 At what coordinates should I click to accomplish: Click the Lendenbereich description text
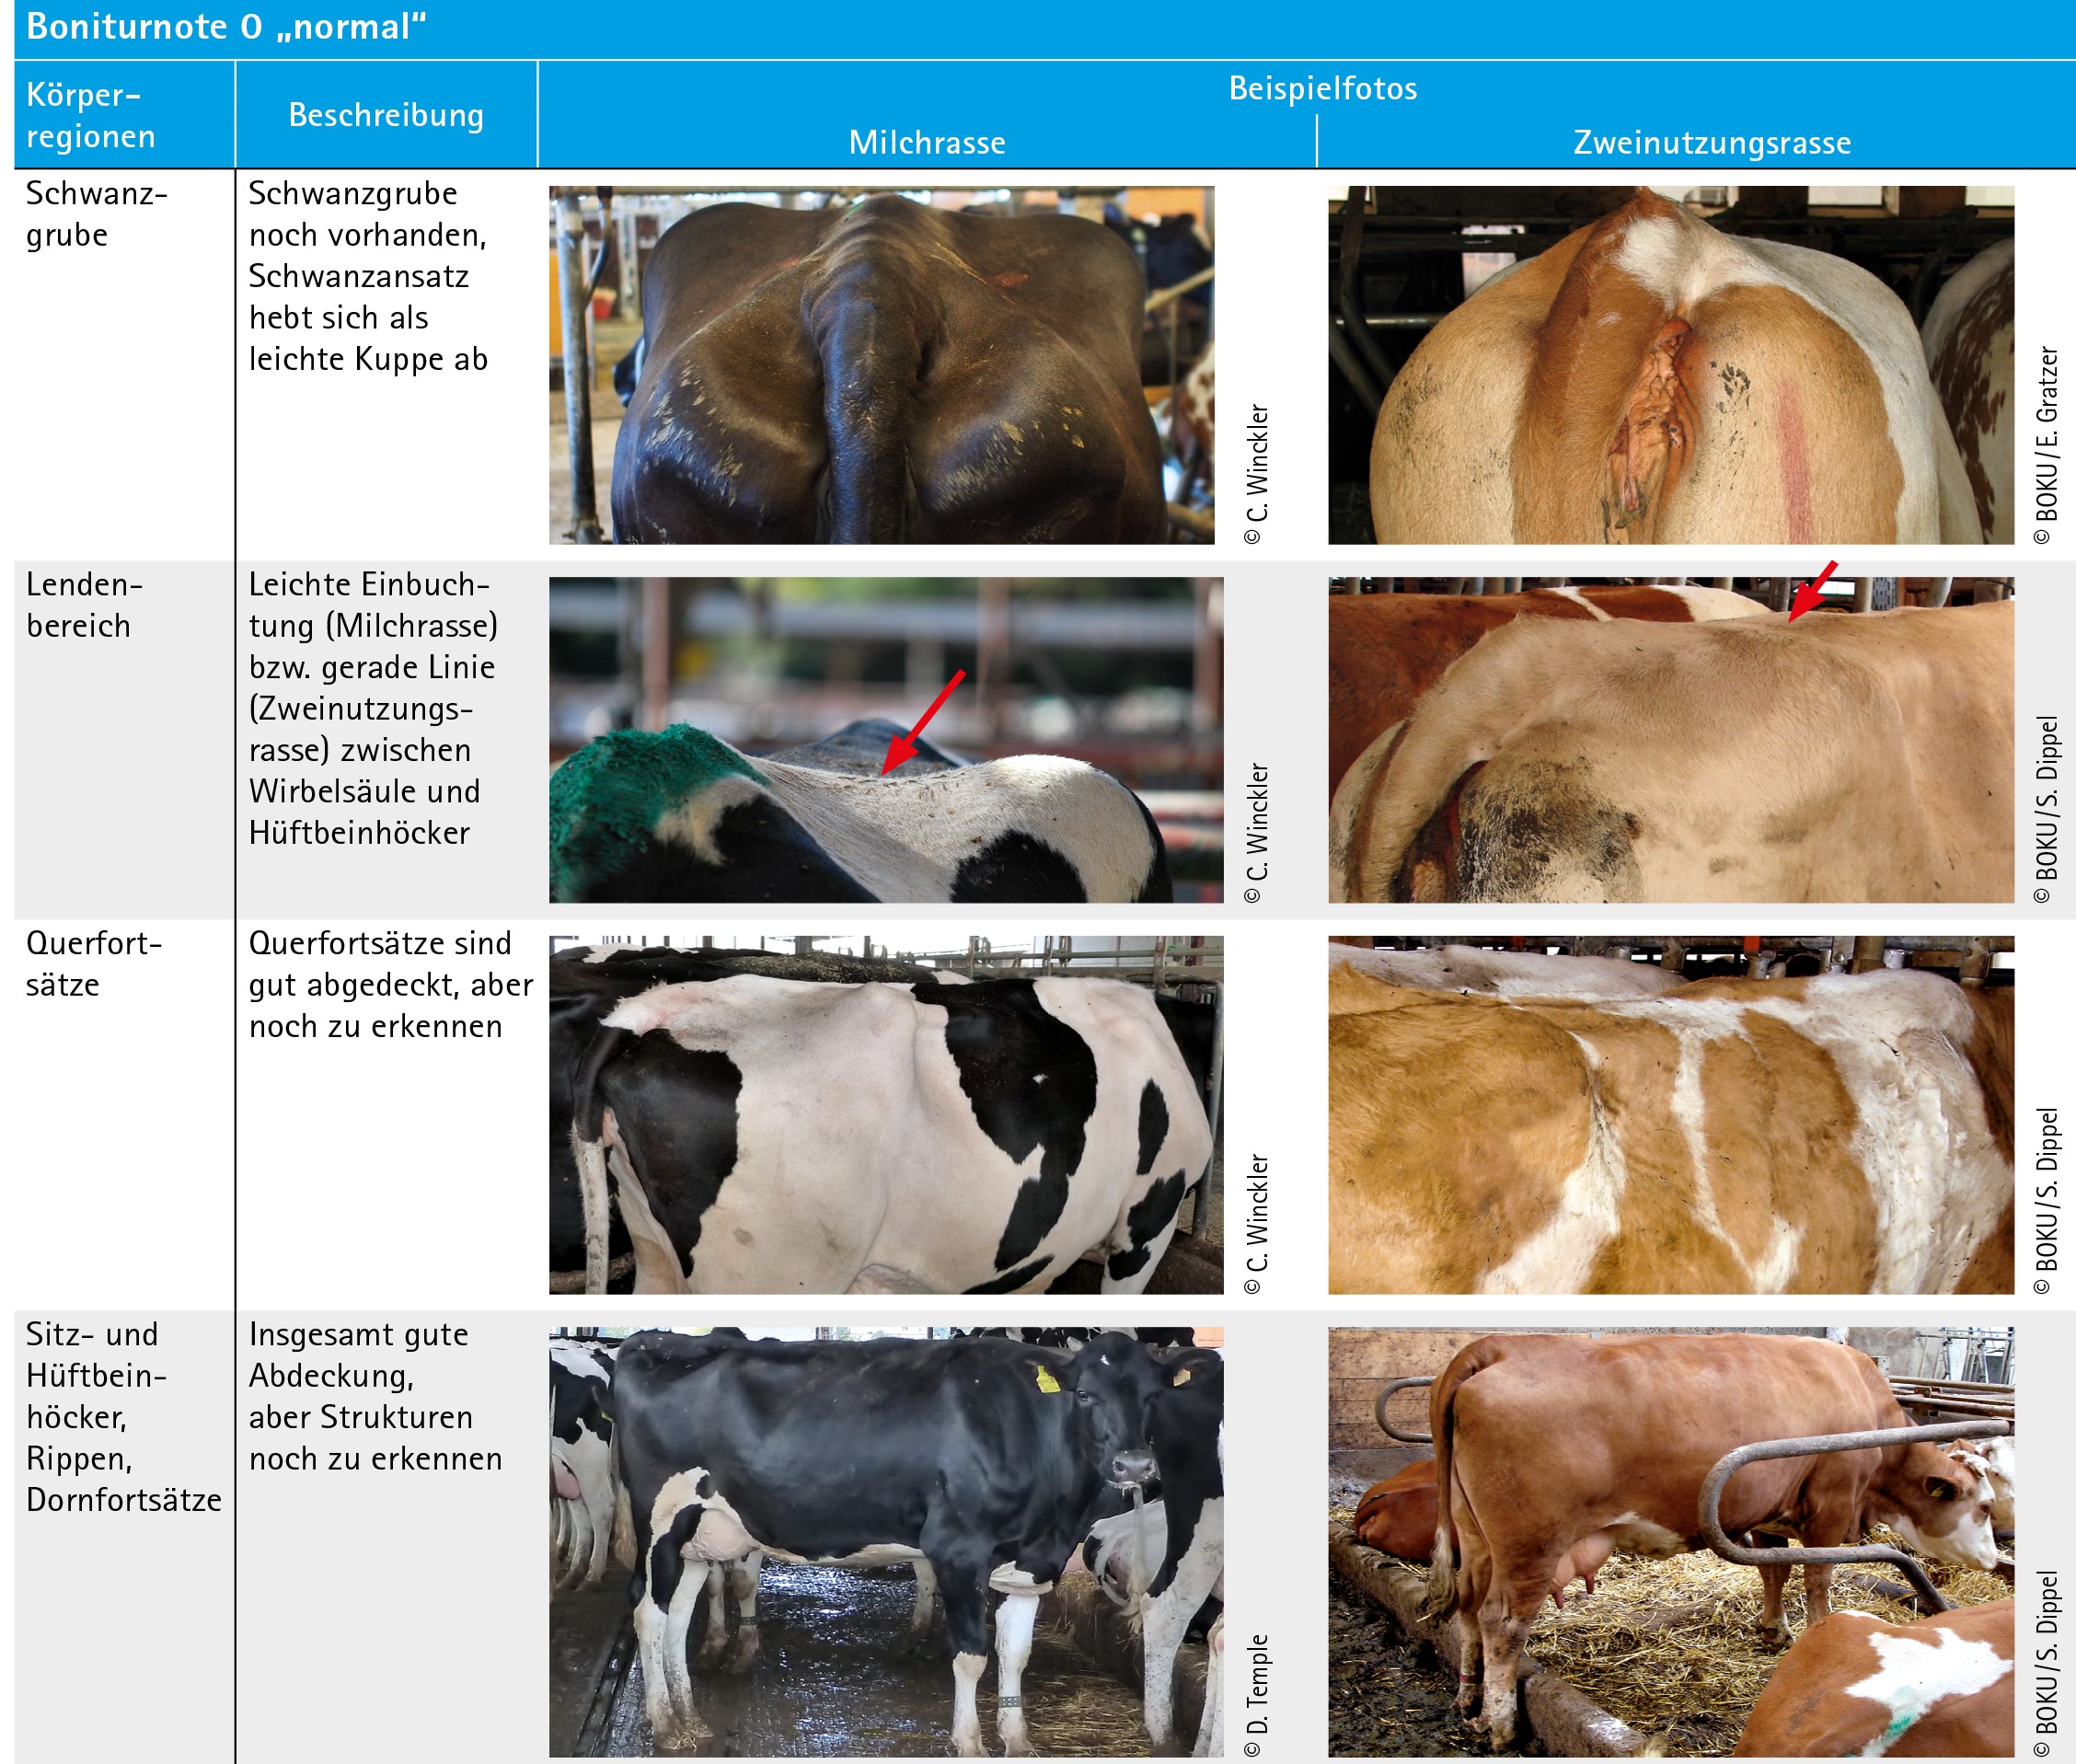[373, 708]
